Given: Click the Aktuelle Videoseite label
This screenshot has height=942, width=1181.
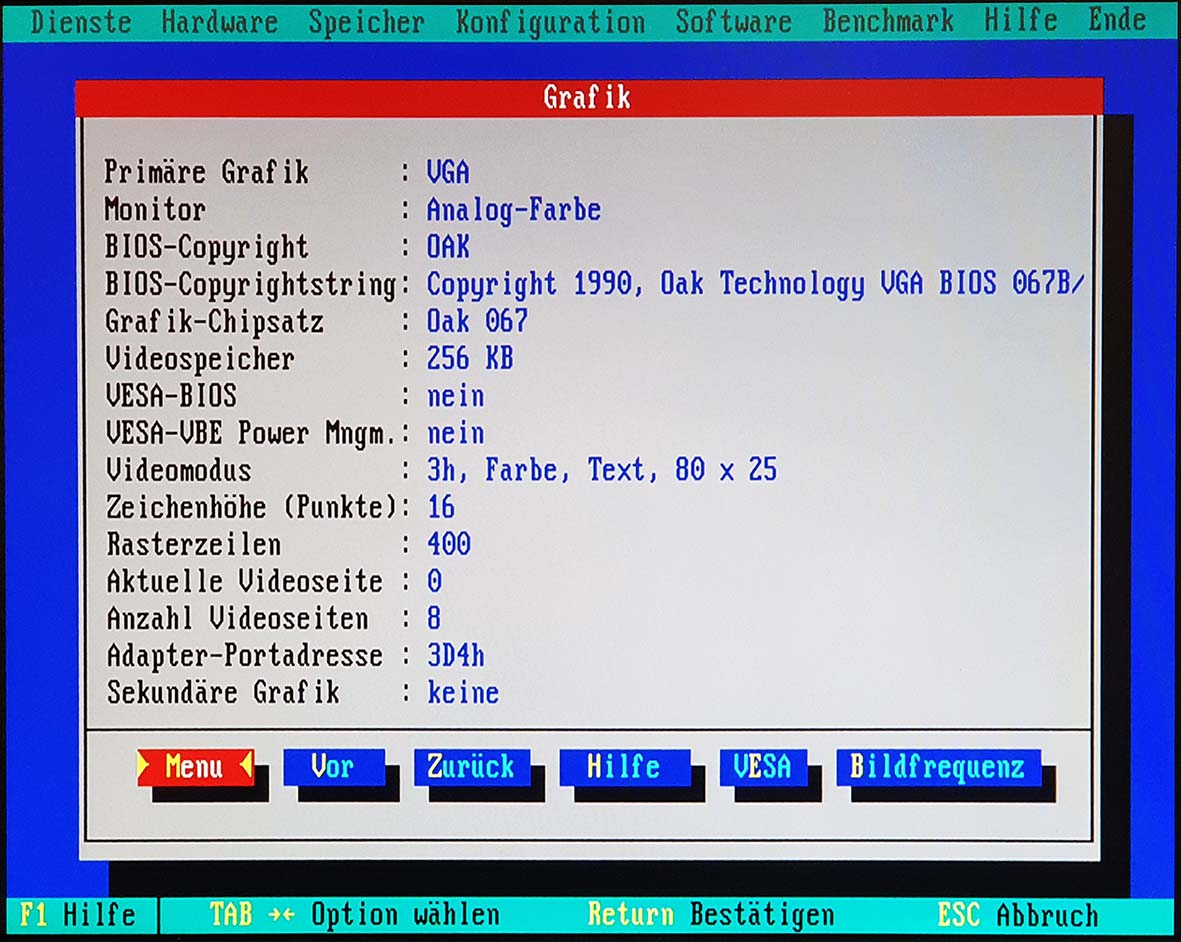Looking at the screenshot, I should (244, 581).
